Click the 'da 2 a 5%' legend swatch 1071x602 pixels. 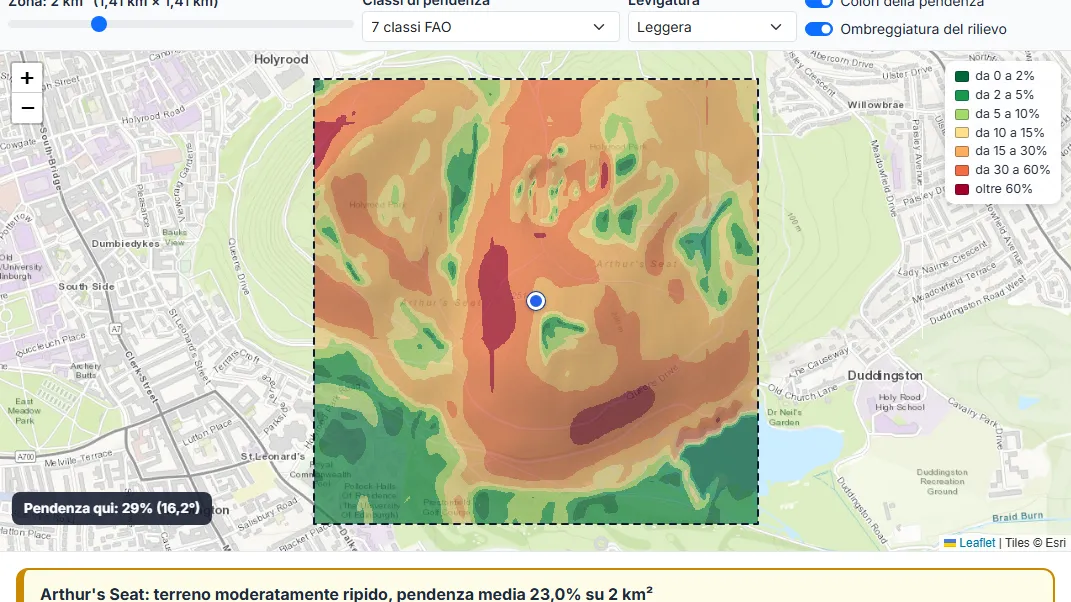coord(962,95)
